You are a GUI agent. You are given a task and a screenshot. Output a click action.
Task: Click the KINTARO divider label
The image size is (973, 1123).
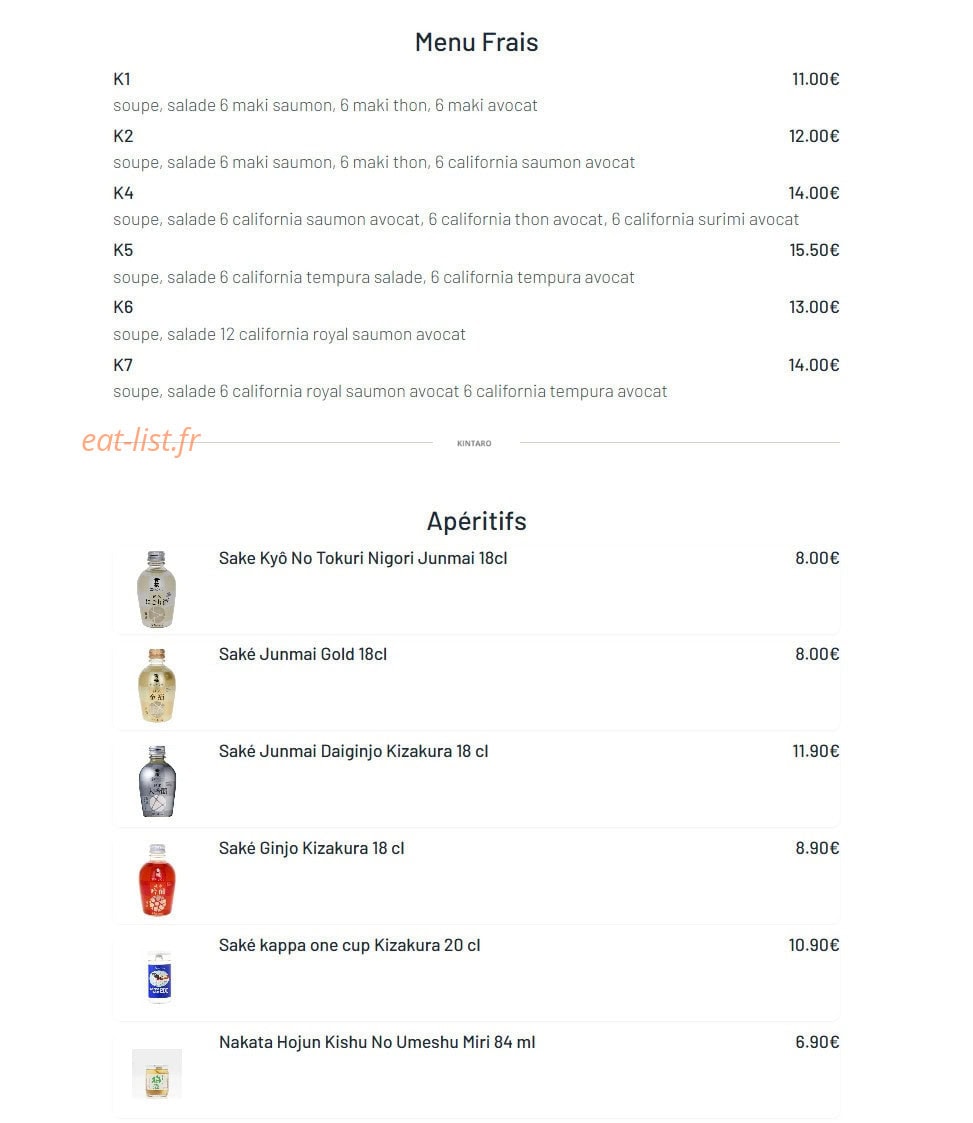[x=474, y=443]
